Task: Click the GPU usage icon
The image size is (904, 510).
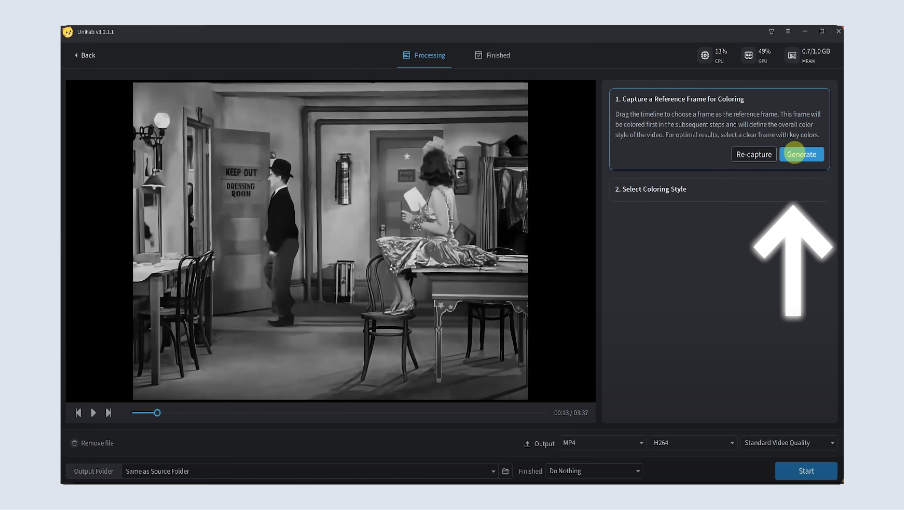Action: (x=748, y=55)
